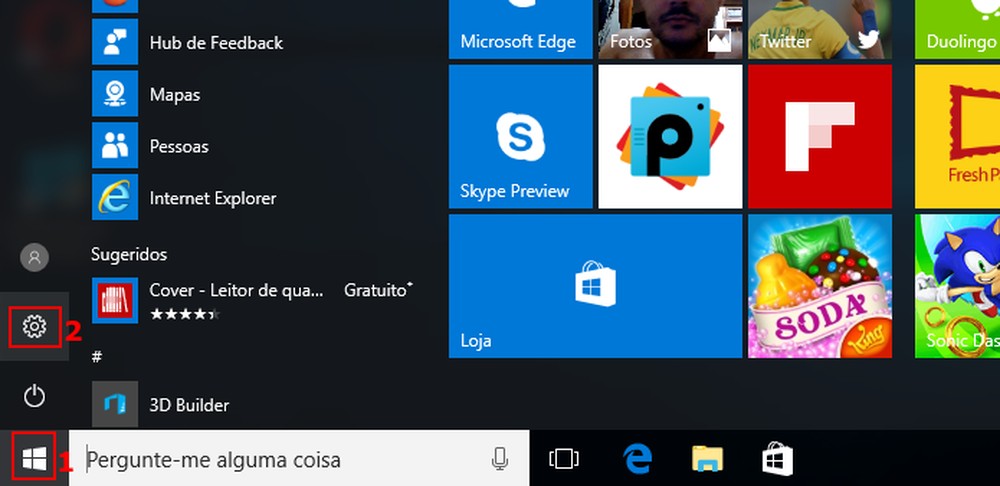Open File Explorer from the taskbar
This screenshot has width=1000, height=486.
click(x=707, y=459)
